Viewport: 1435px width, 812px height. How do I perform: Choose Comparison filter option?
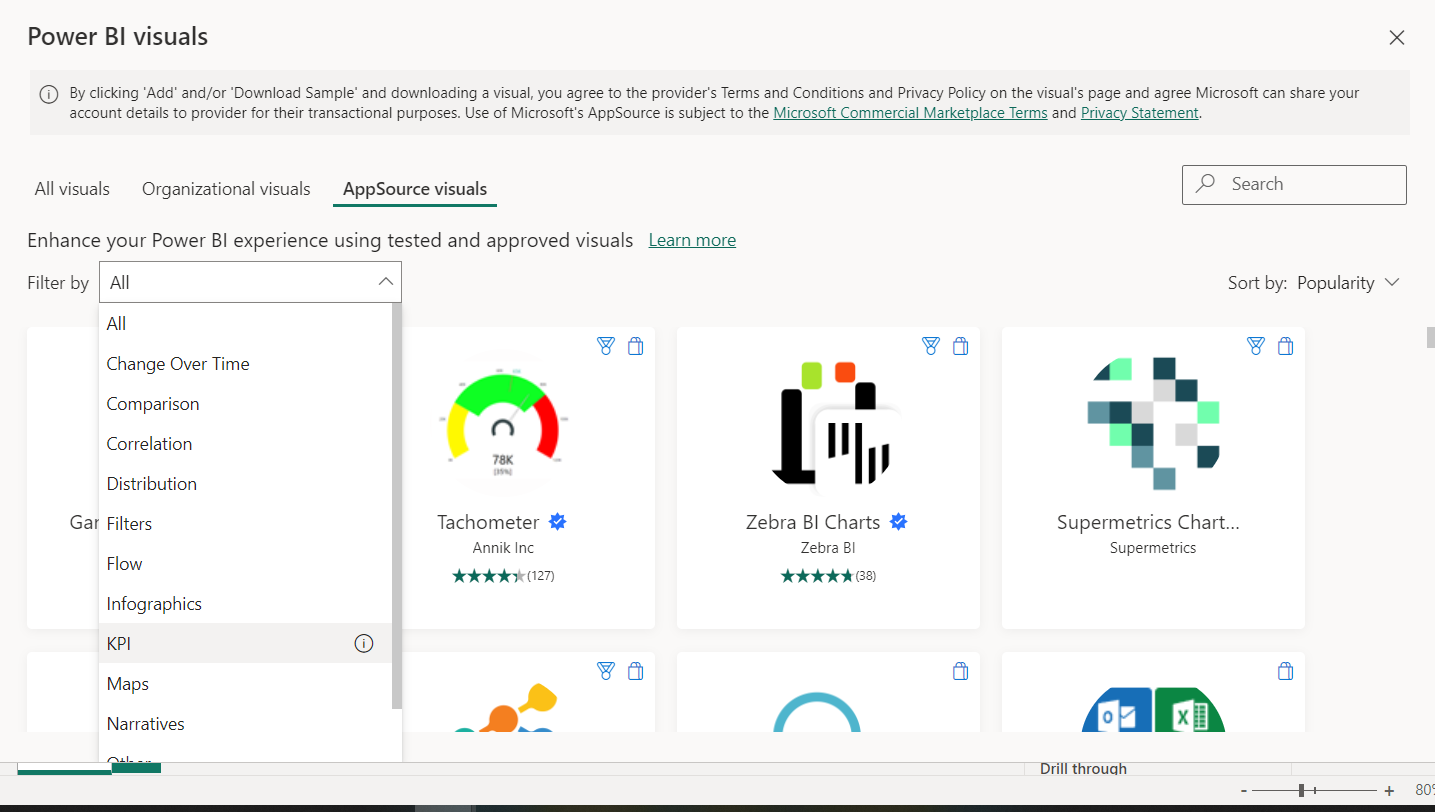pos(245,403)
